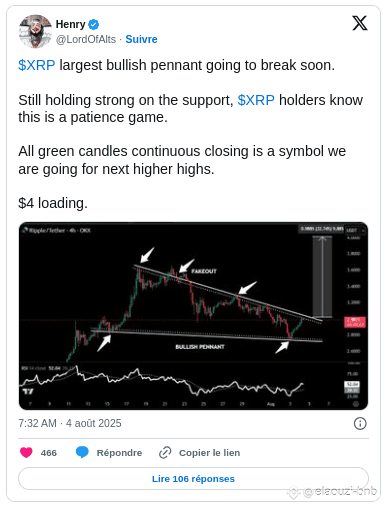The height and width of the screenshot is (509, 385).
Task: Click the blue verified badge
Action: pos(93,24)
